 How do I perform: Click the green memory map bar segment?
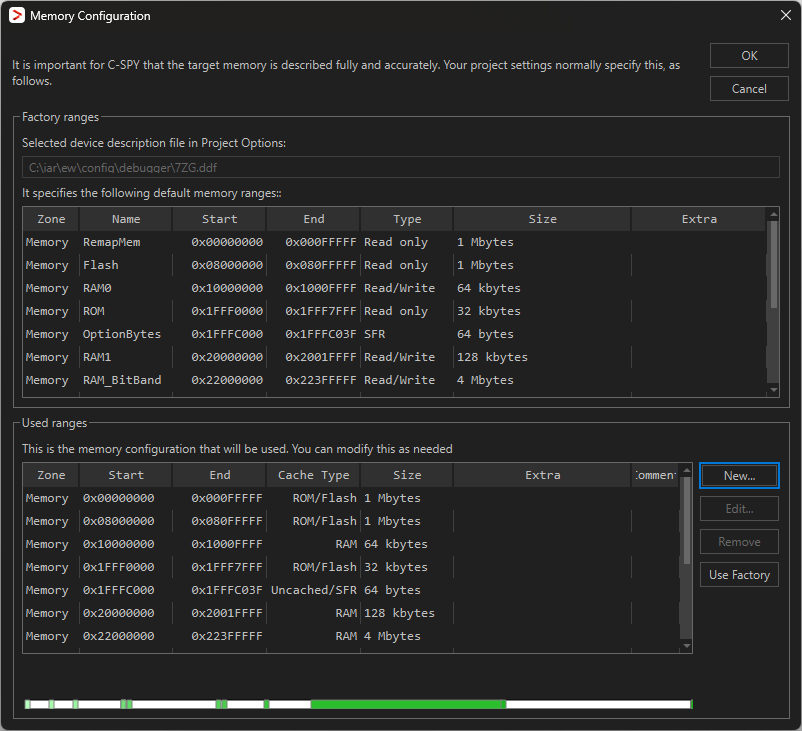408,704
